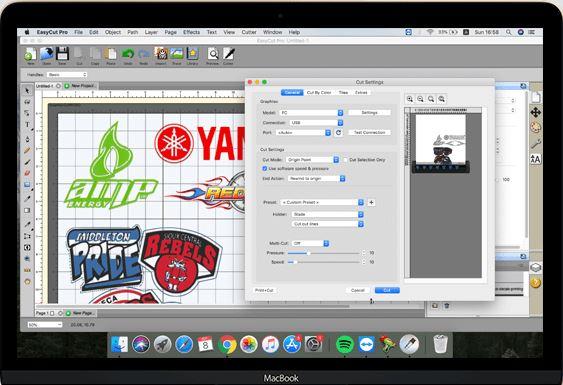Open the Multi-Cut dropdown showing Off
Viewport: 563px width, 385px height.
310,243
